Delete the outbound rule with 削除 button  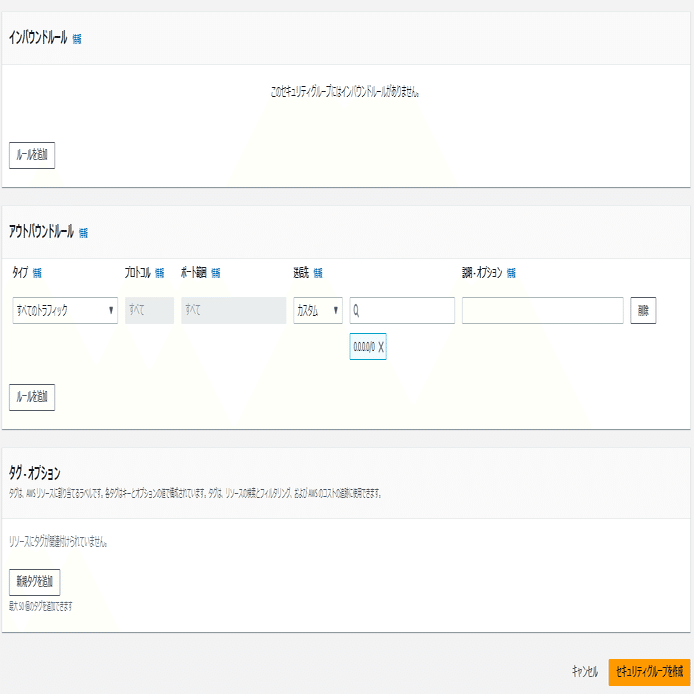[643, 310]
